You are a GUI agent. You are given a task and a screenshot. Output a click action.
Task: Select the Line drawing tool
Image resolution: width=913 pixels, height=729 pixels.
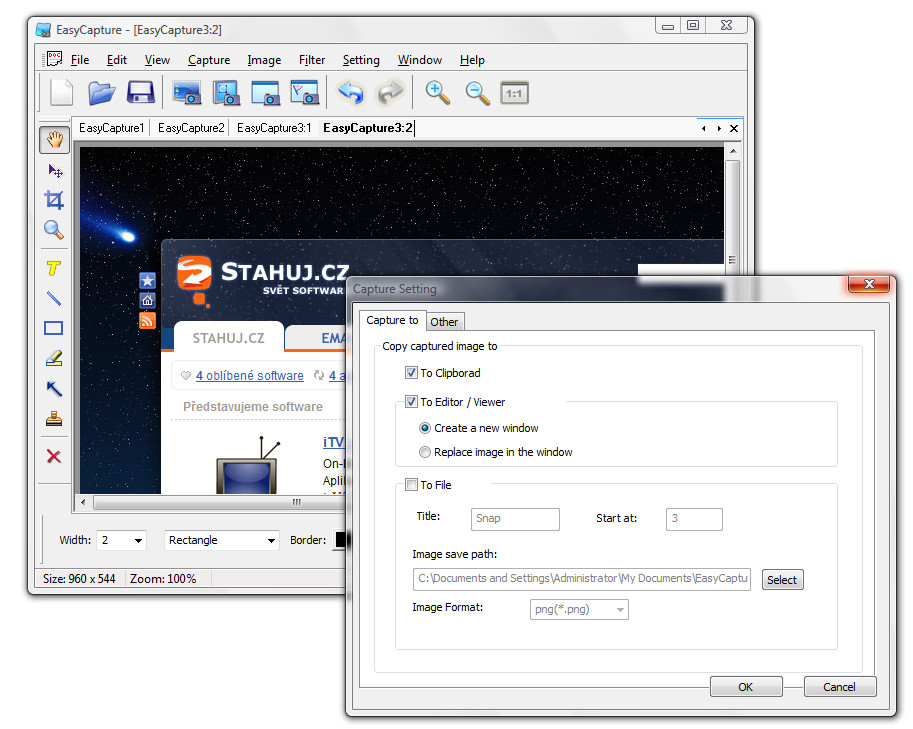tap(54, 298)
